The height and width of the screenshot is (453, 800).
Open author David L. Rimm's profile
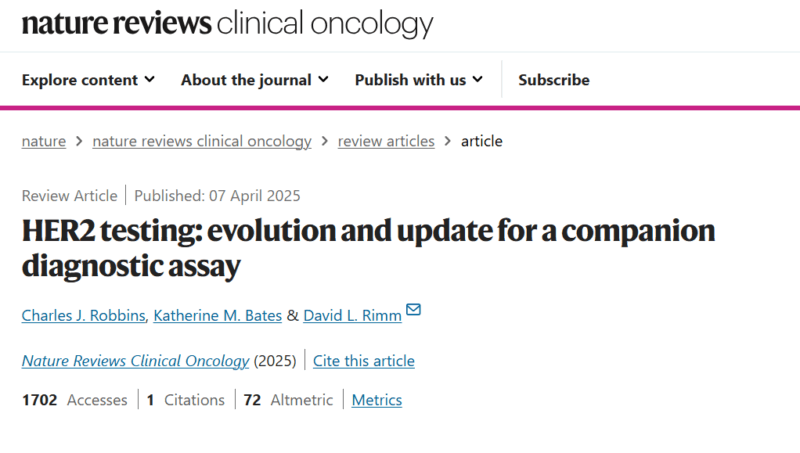pos(353,316)
